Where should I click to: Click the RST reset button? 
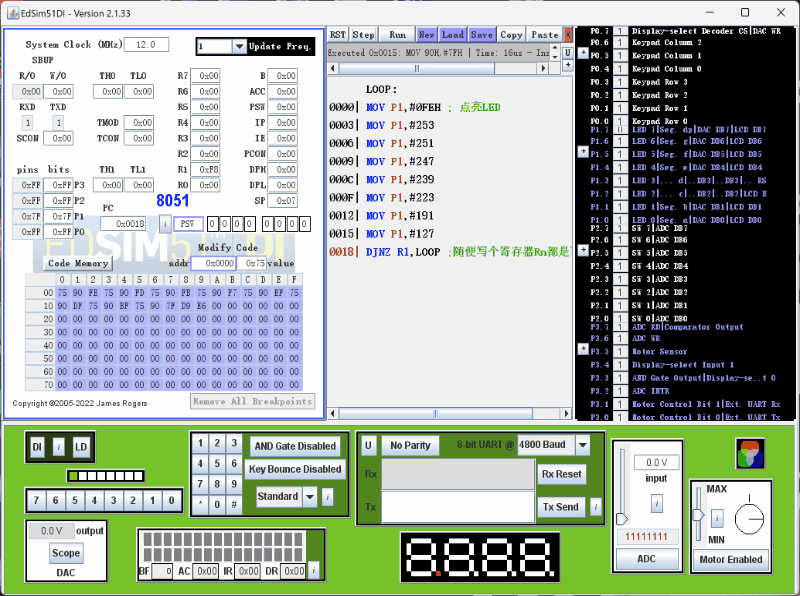pyautogui.click(x=337, y=35)
